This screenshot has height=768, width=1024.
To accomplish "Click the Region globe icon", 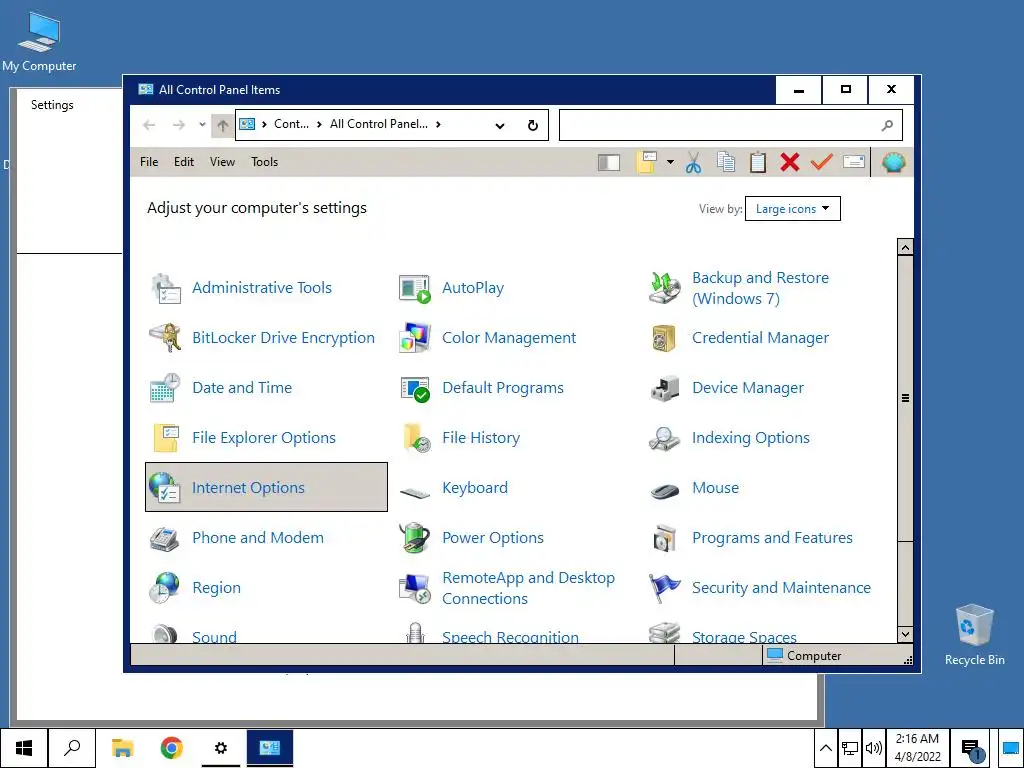I will pos(165,587).
